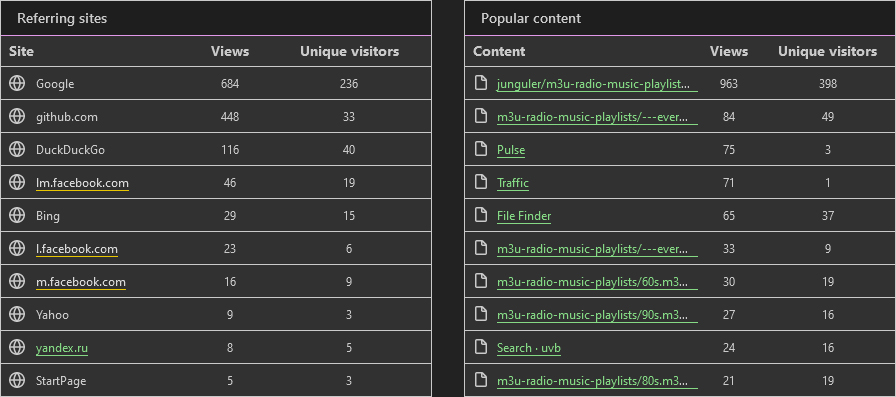896x397 pixels.
Task: Open the junguler/m3u-radio-music-playlist content link
Action: click(597, 84)
